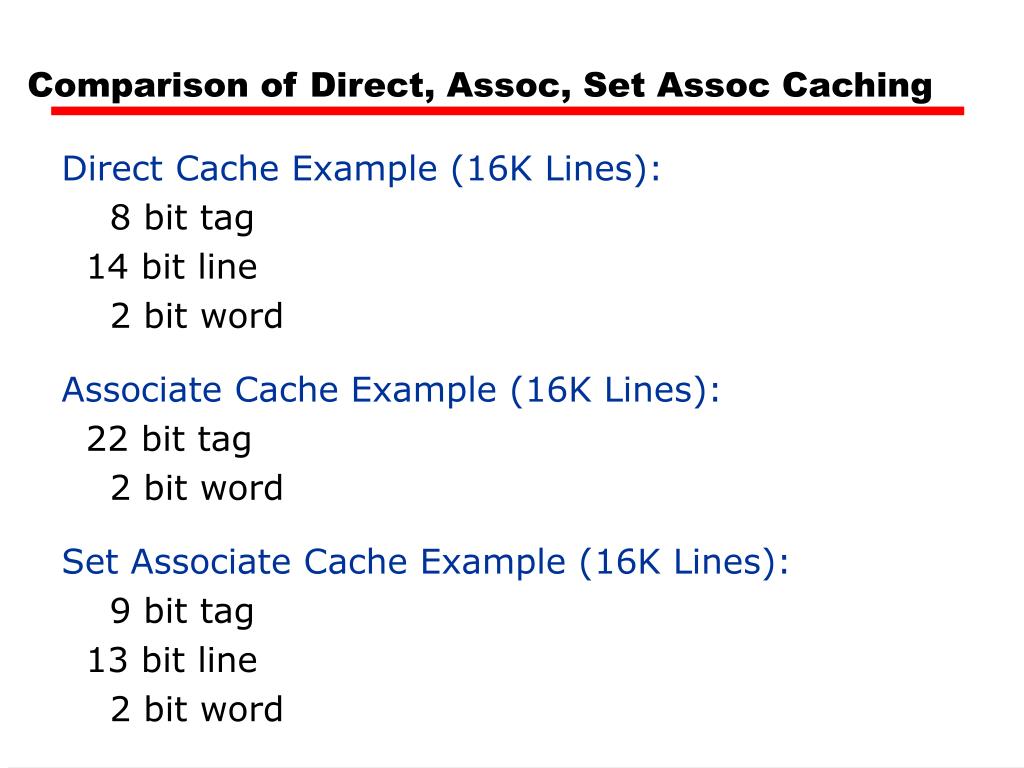1024x768 pixels.
Task: Click the number '22' in the tag line
Action: [x=107, y=439]
